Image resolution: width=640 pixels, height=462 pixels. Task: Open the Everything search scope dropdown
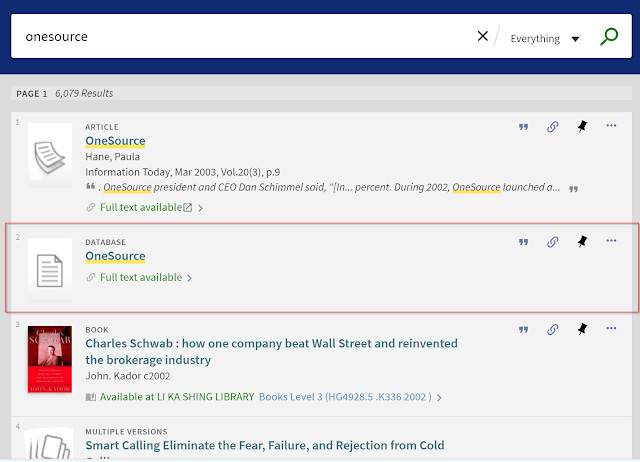pos(544,39)
